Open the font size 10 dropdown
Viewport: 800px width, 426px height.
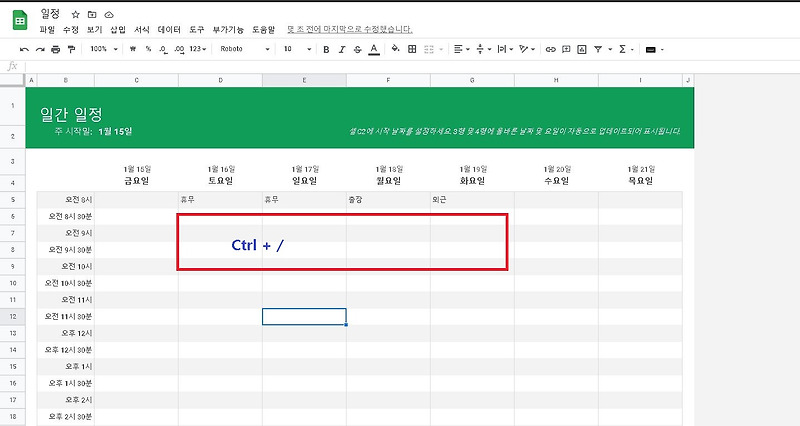297,49
